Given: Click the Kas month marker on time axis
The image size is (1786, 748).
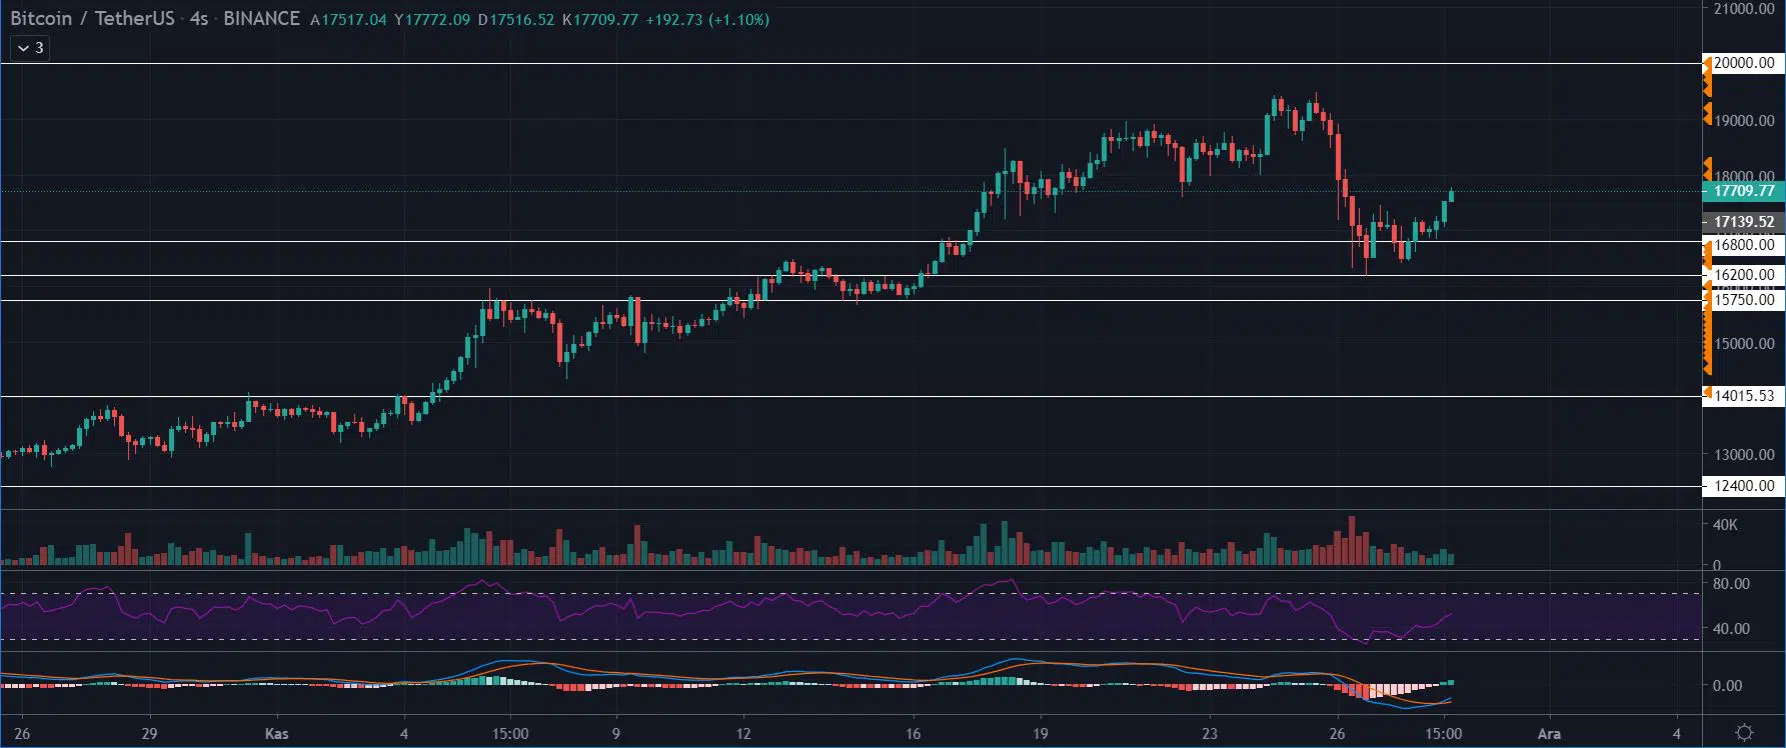Looking at the screenshot, I should (277, 734).
